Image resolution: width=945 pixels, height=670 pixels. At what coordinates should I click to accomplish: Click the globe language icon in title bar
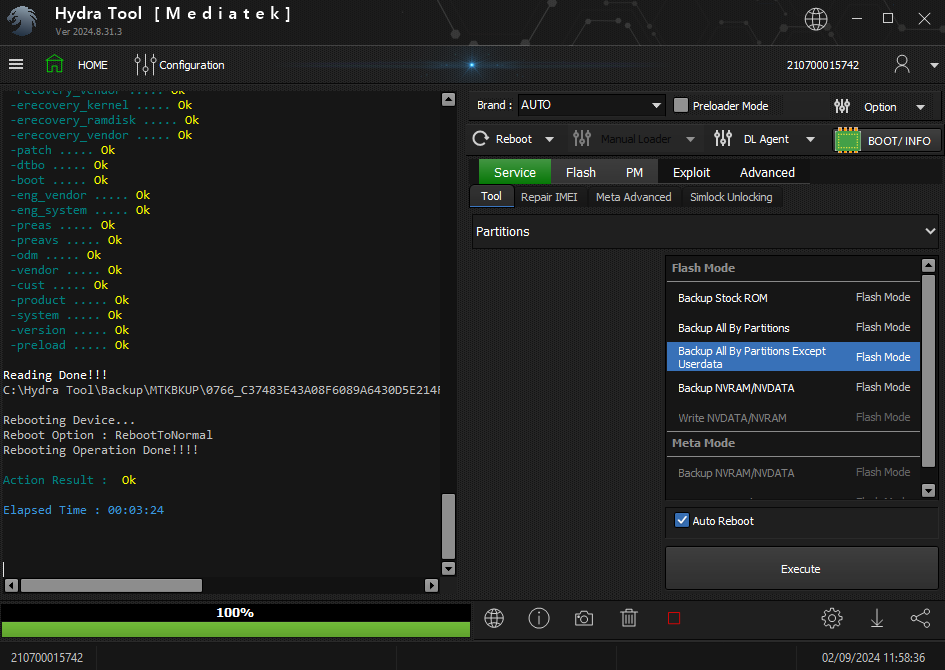point(816,19)
